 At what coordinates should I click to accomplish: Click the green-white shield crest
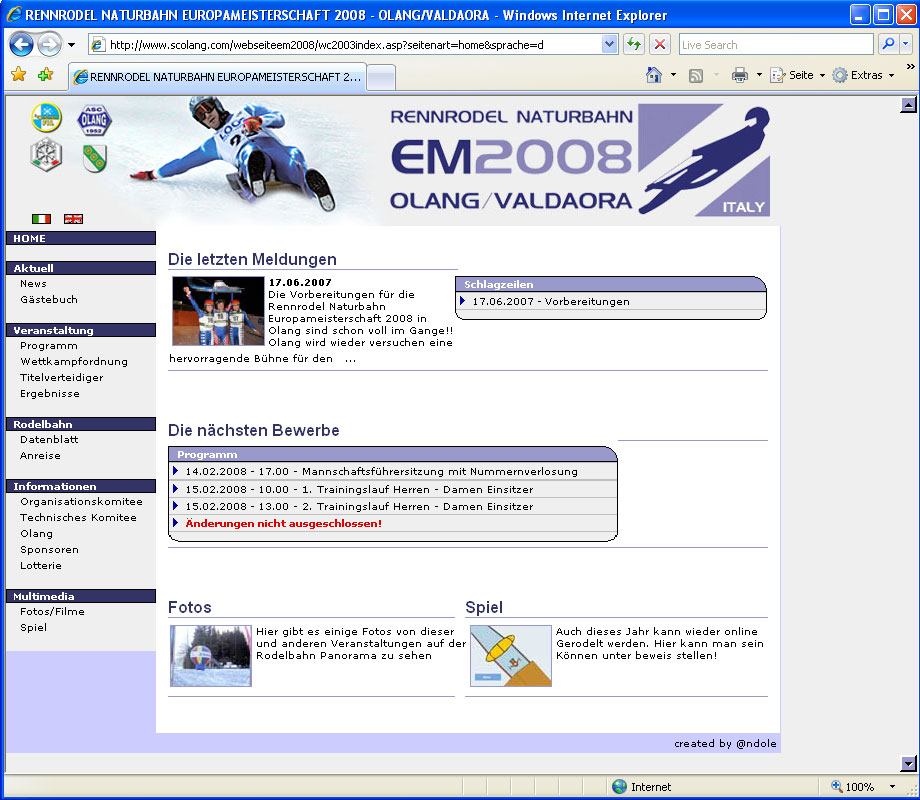[x=94, y=158]
